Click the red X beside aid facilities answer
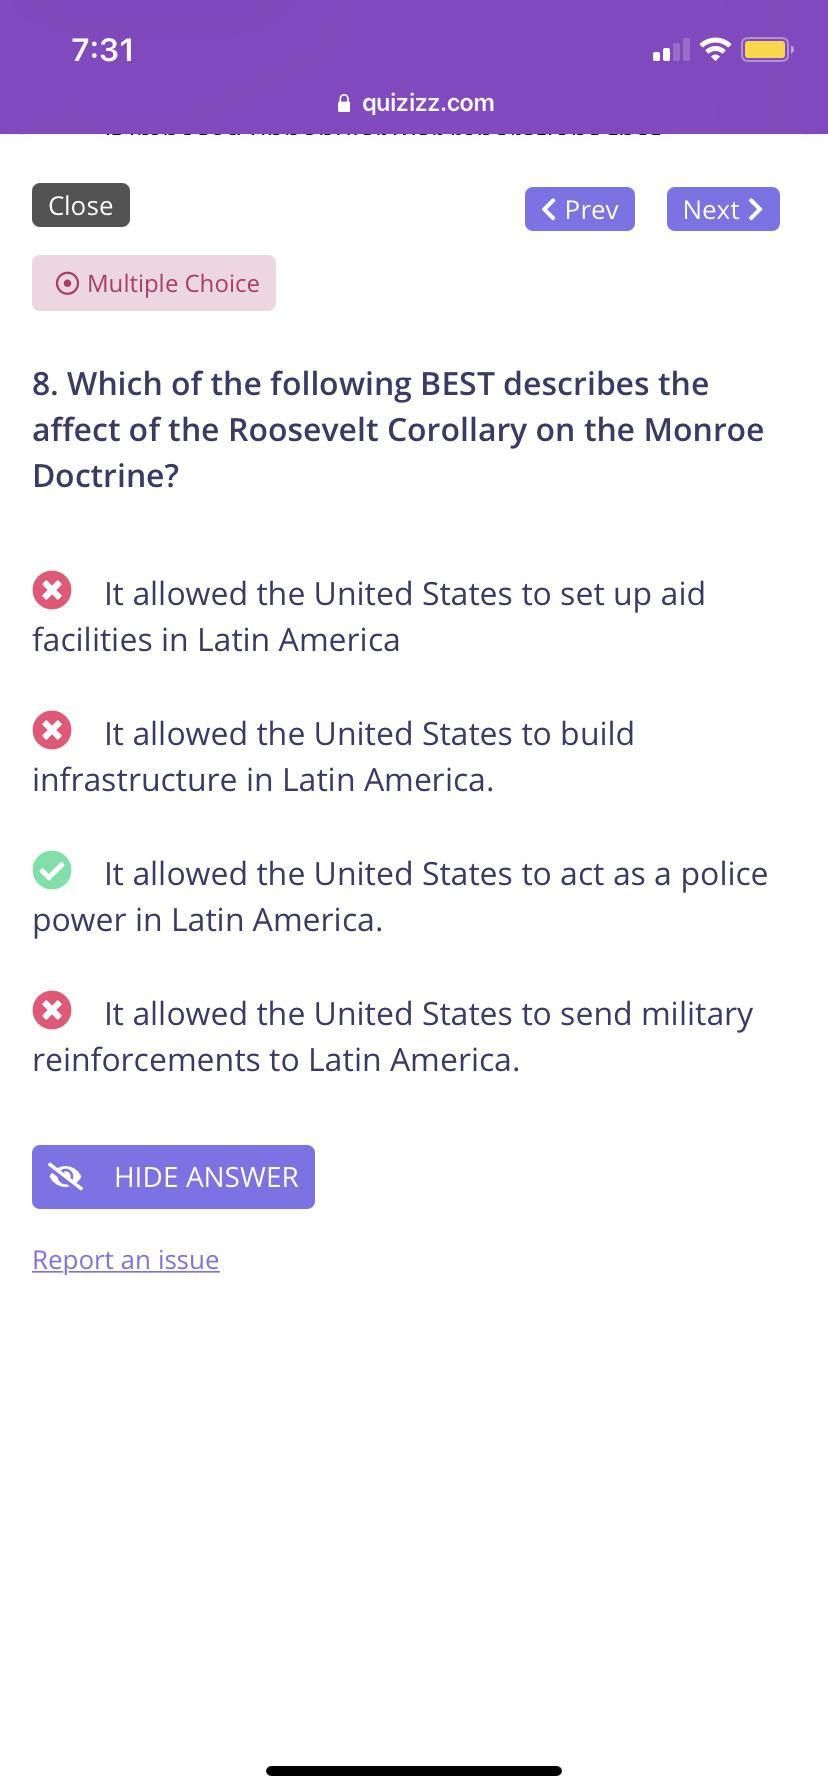This screenshot has width=828, height=1792. [x=52, y=590]
